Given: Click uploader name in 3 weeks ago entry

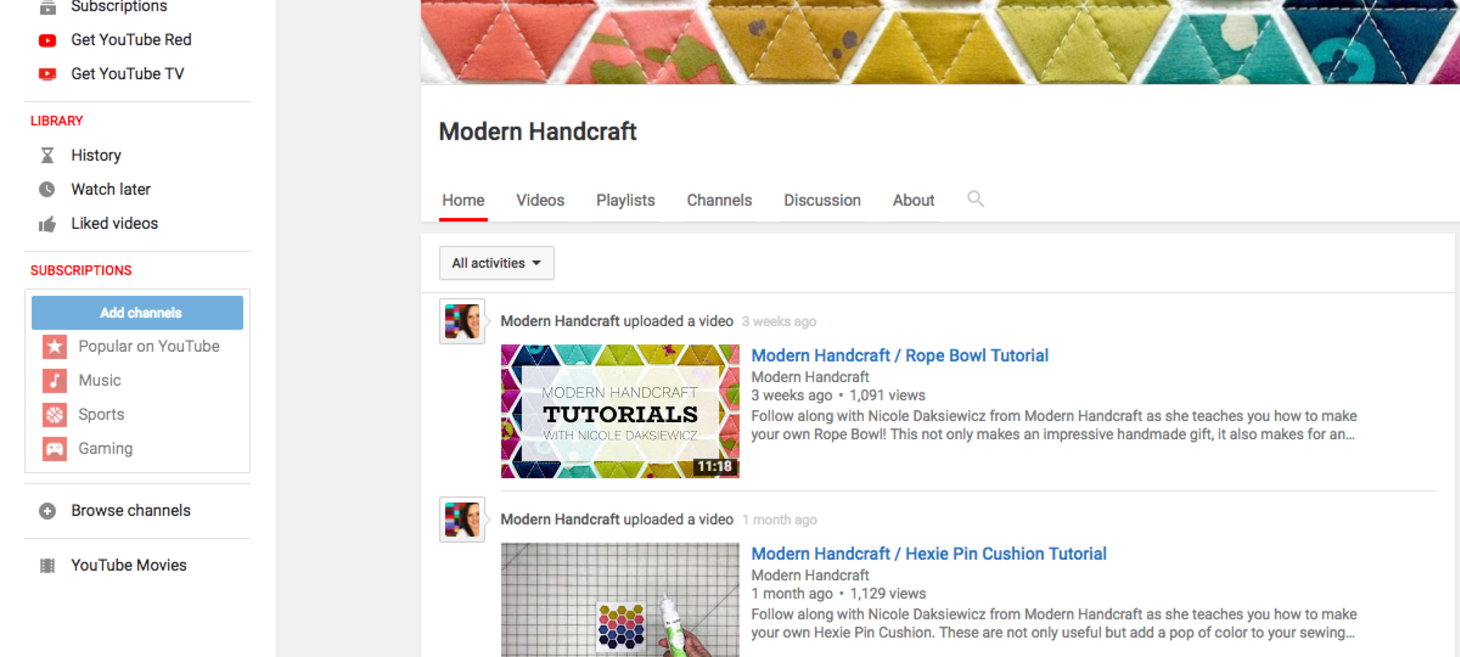Looking at the screenshot, I should [x=560, y=321].
